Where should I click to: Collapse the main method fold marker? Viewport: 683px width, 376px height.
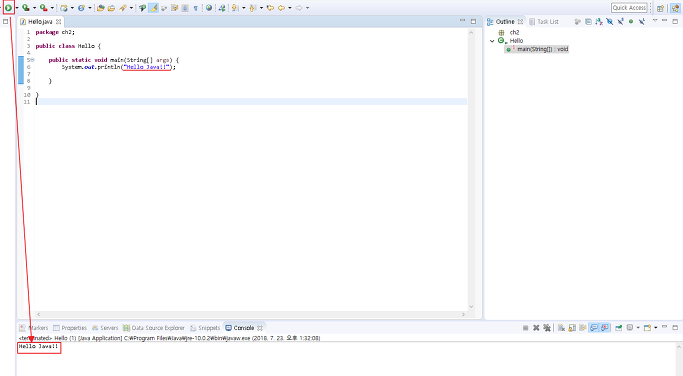(32, 60)
